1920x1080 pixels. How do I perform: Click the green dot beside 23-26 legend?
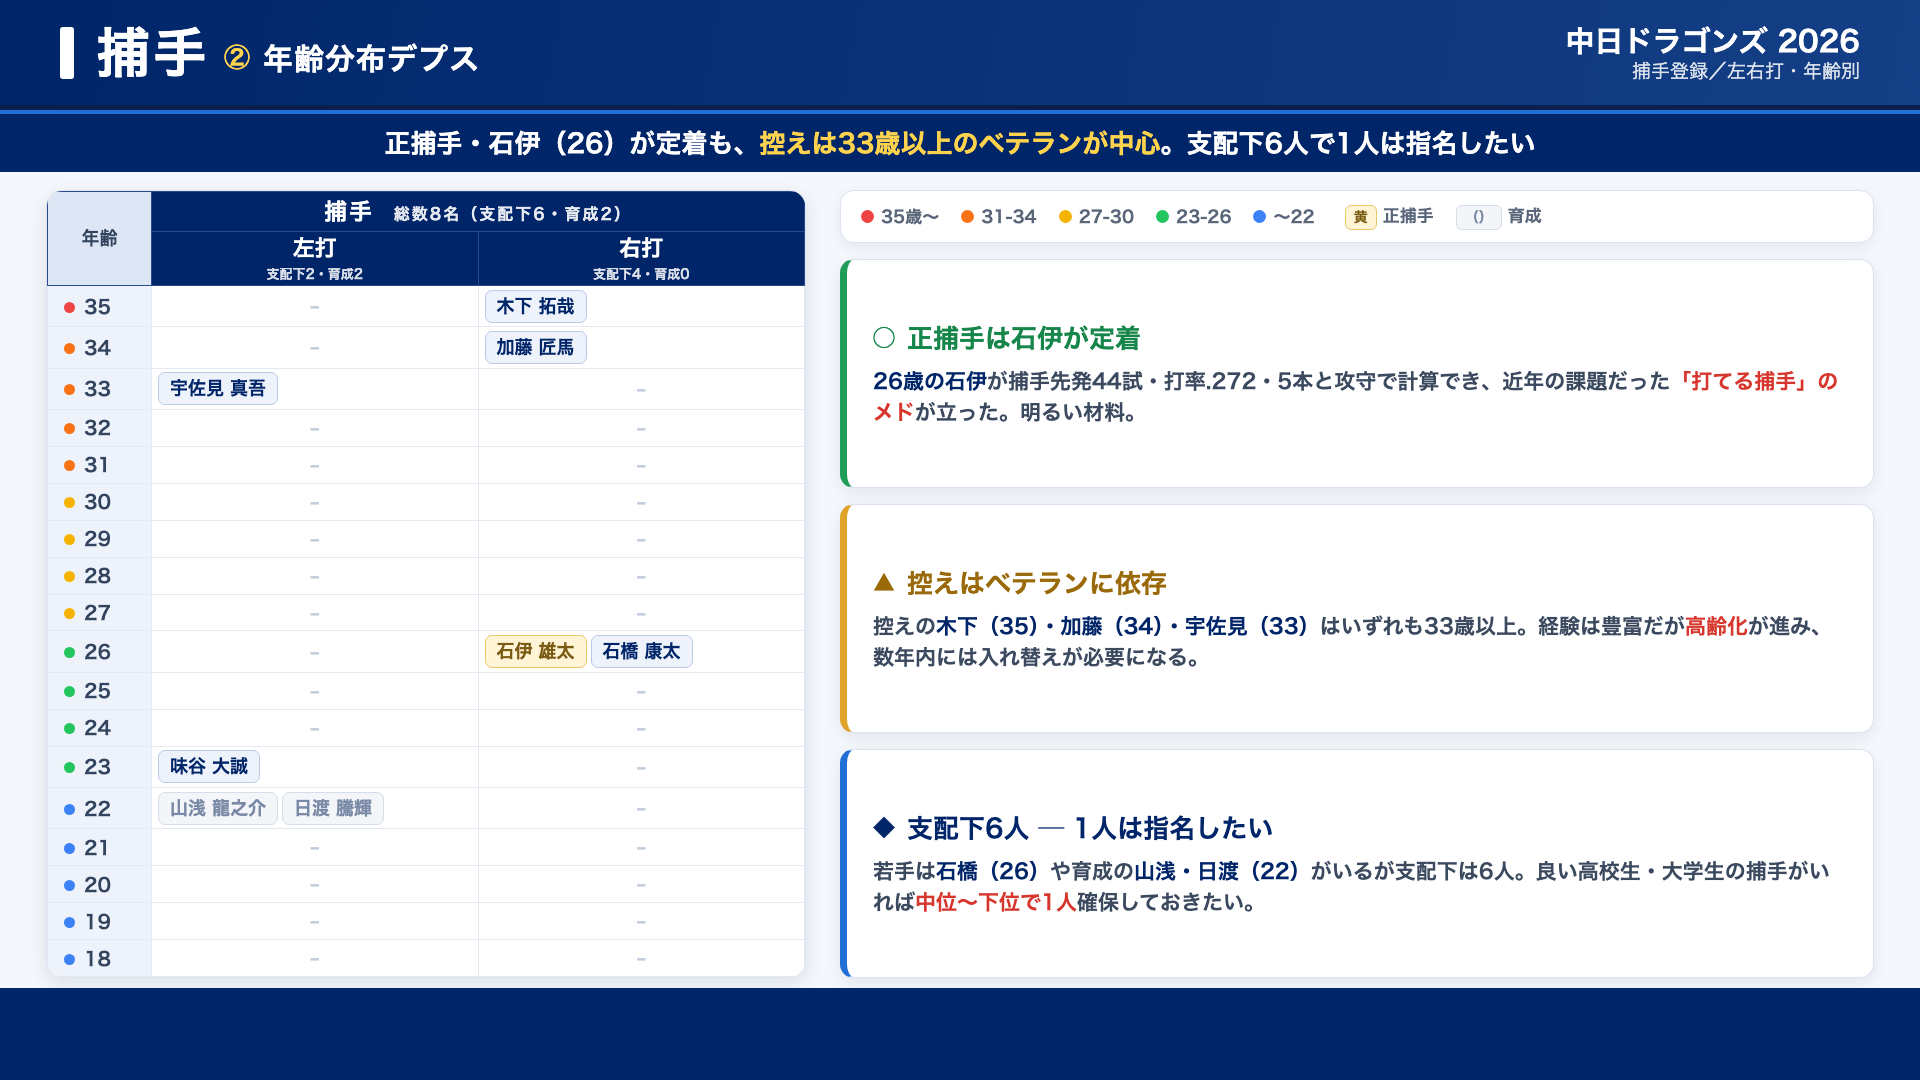1162,217
